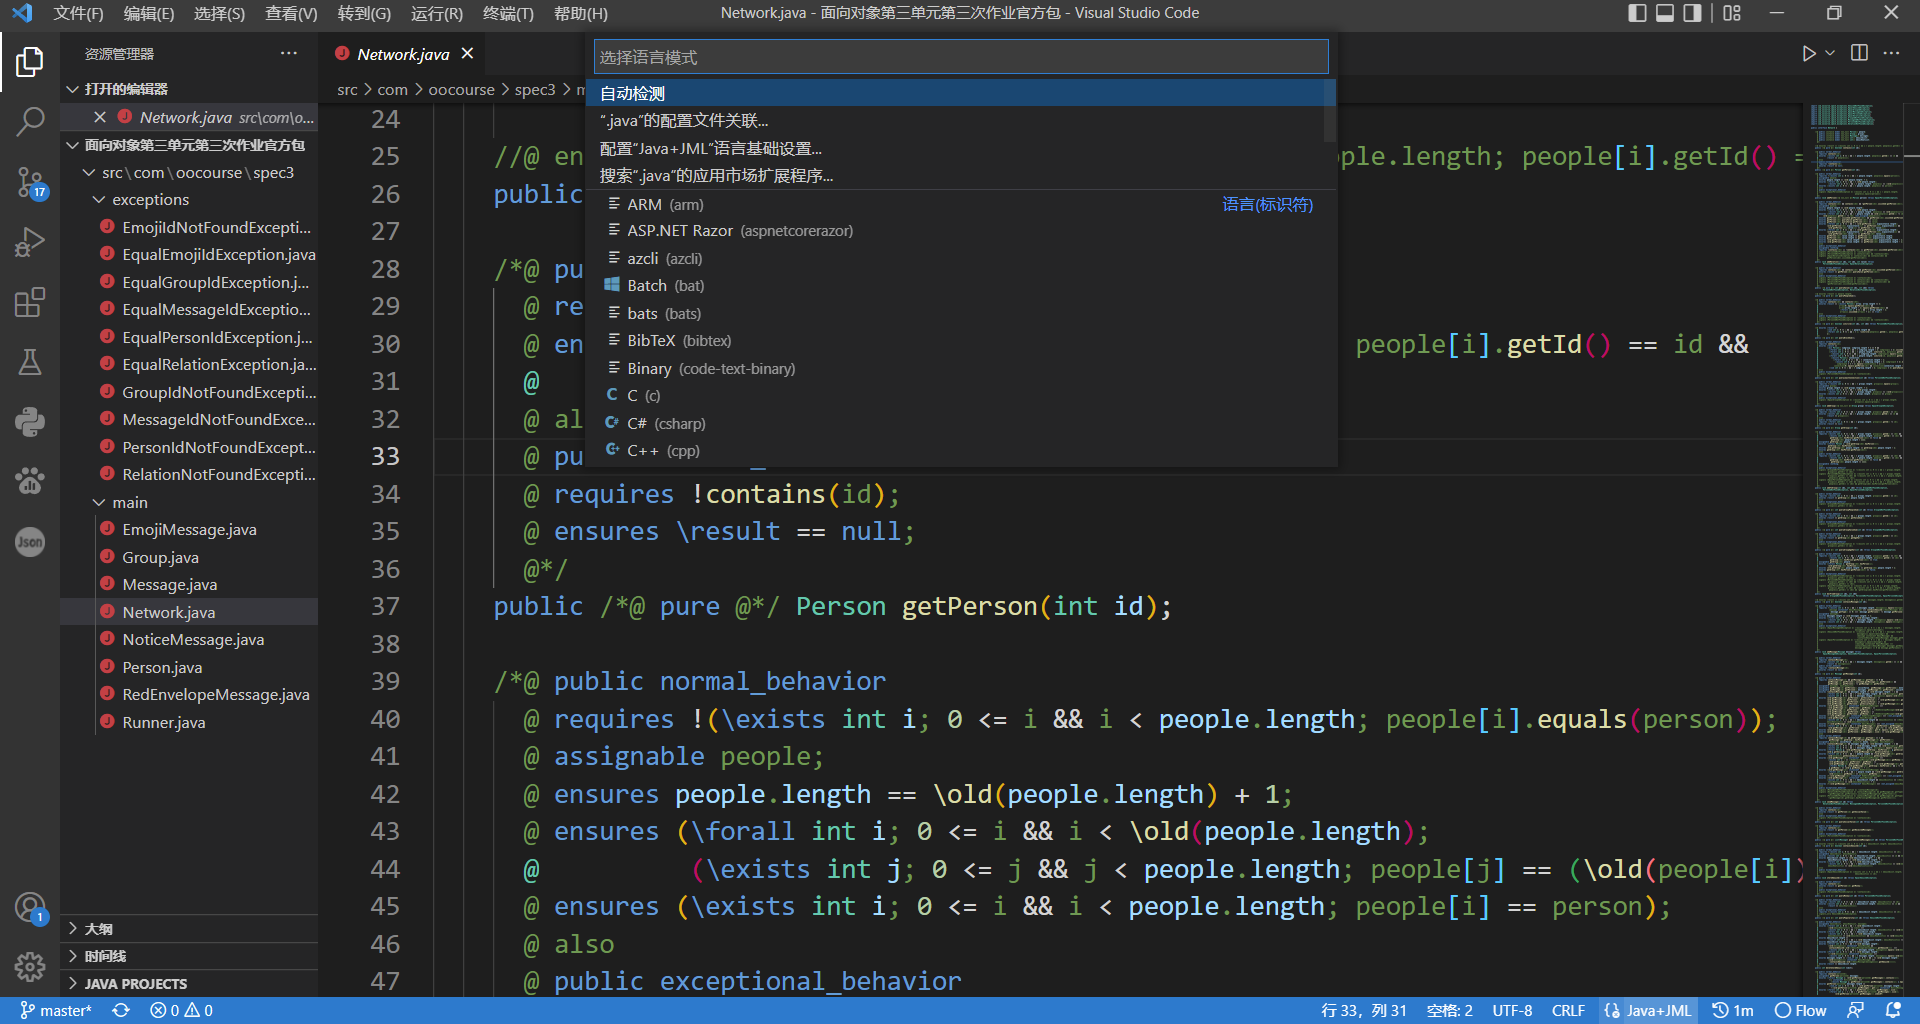Open editor More Actions ellipsis
Image resolution: width=1920 pixels, height=1024 pixels.
coord(1891,54)
